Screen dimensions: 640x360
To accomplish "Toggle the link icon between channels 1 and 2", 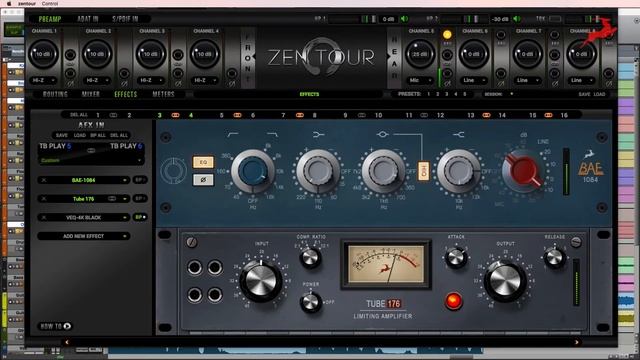I will coord(113,116).
